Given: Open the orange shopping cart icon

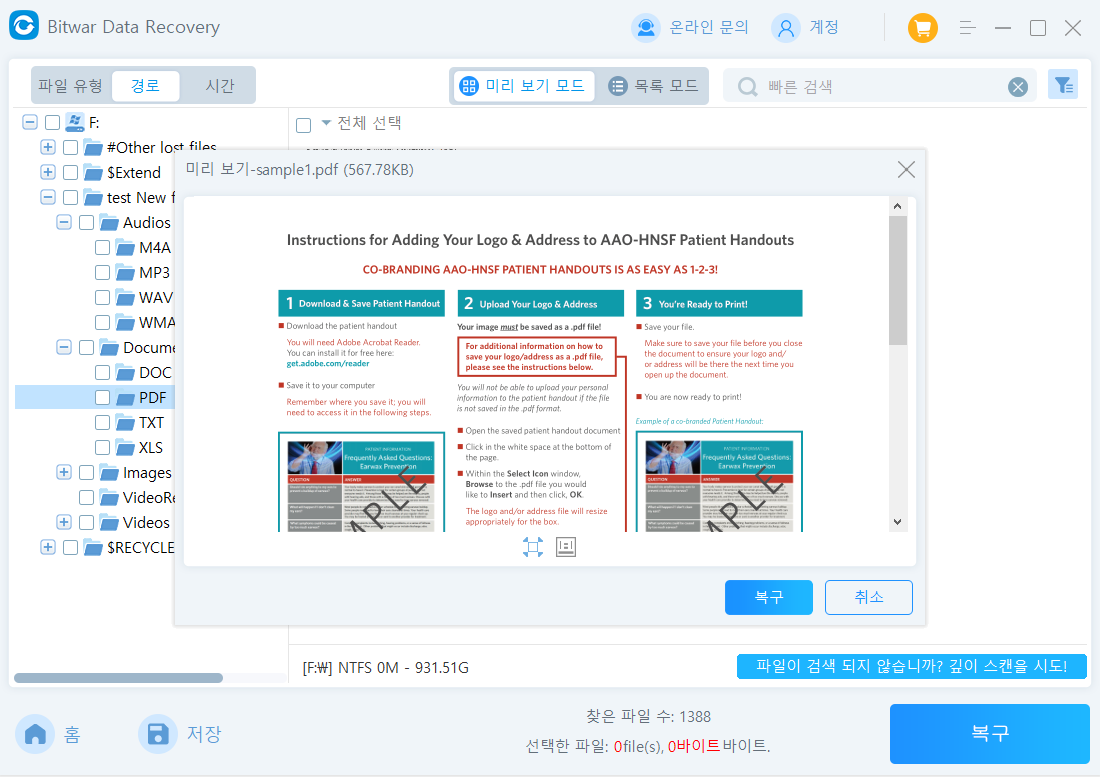Looking at the screenshot, I should (923, 28).
